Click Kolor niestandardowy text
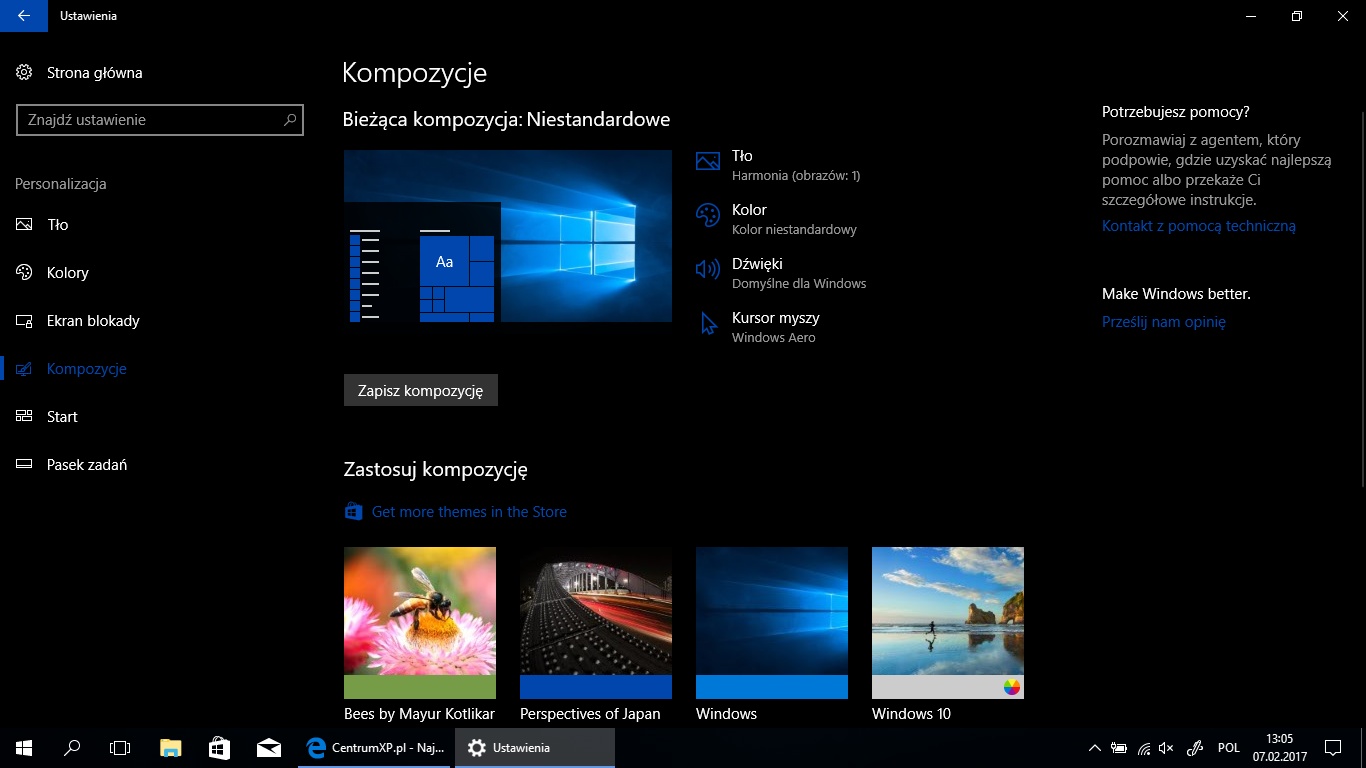Viewport: 1366px width, 768px height. 794,230
